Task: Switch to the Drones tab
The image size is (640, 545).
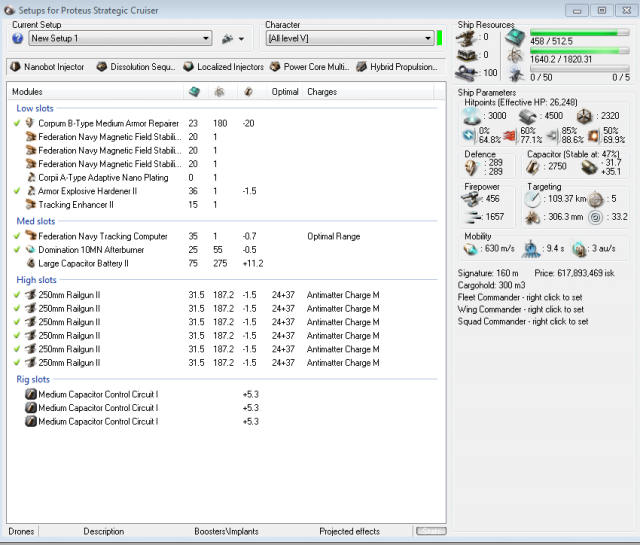Action: pos(21,531)
